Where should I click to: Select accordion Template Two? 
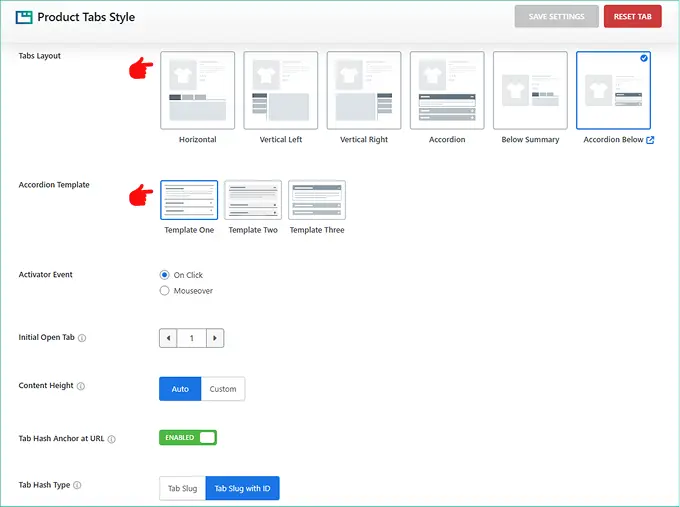click(253, 200)
